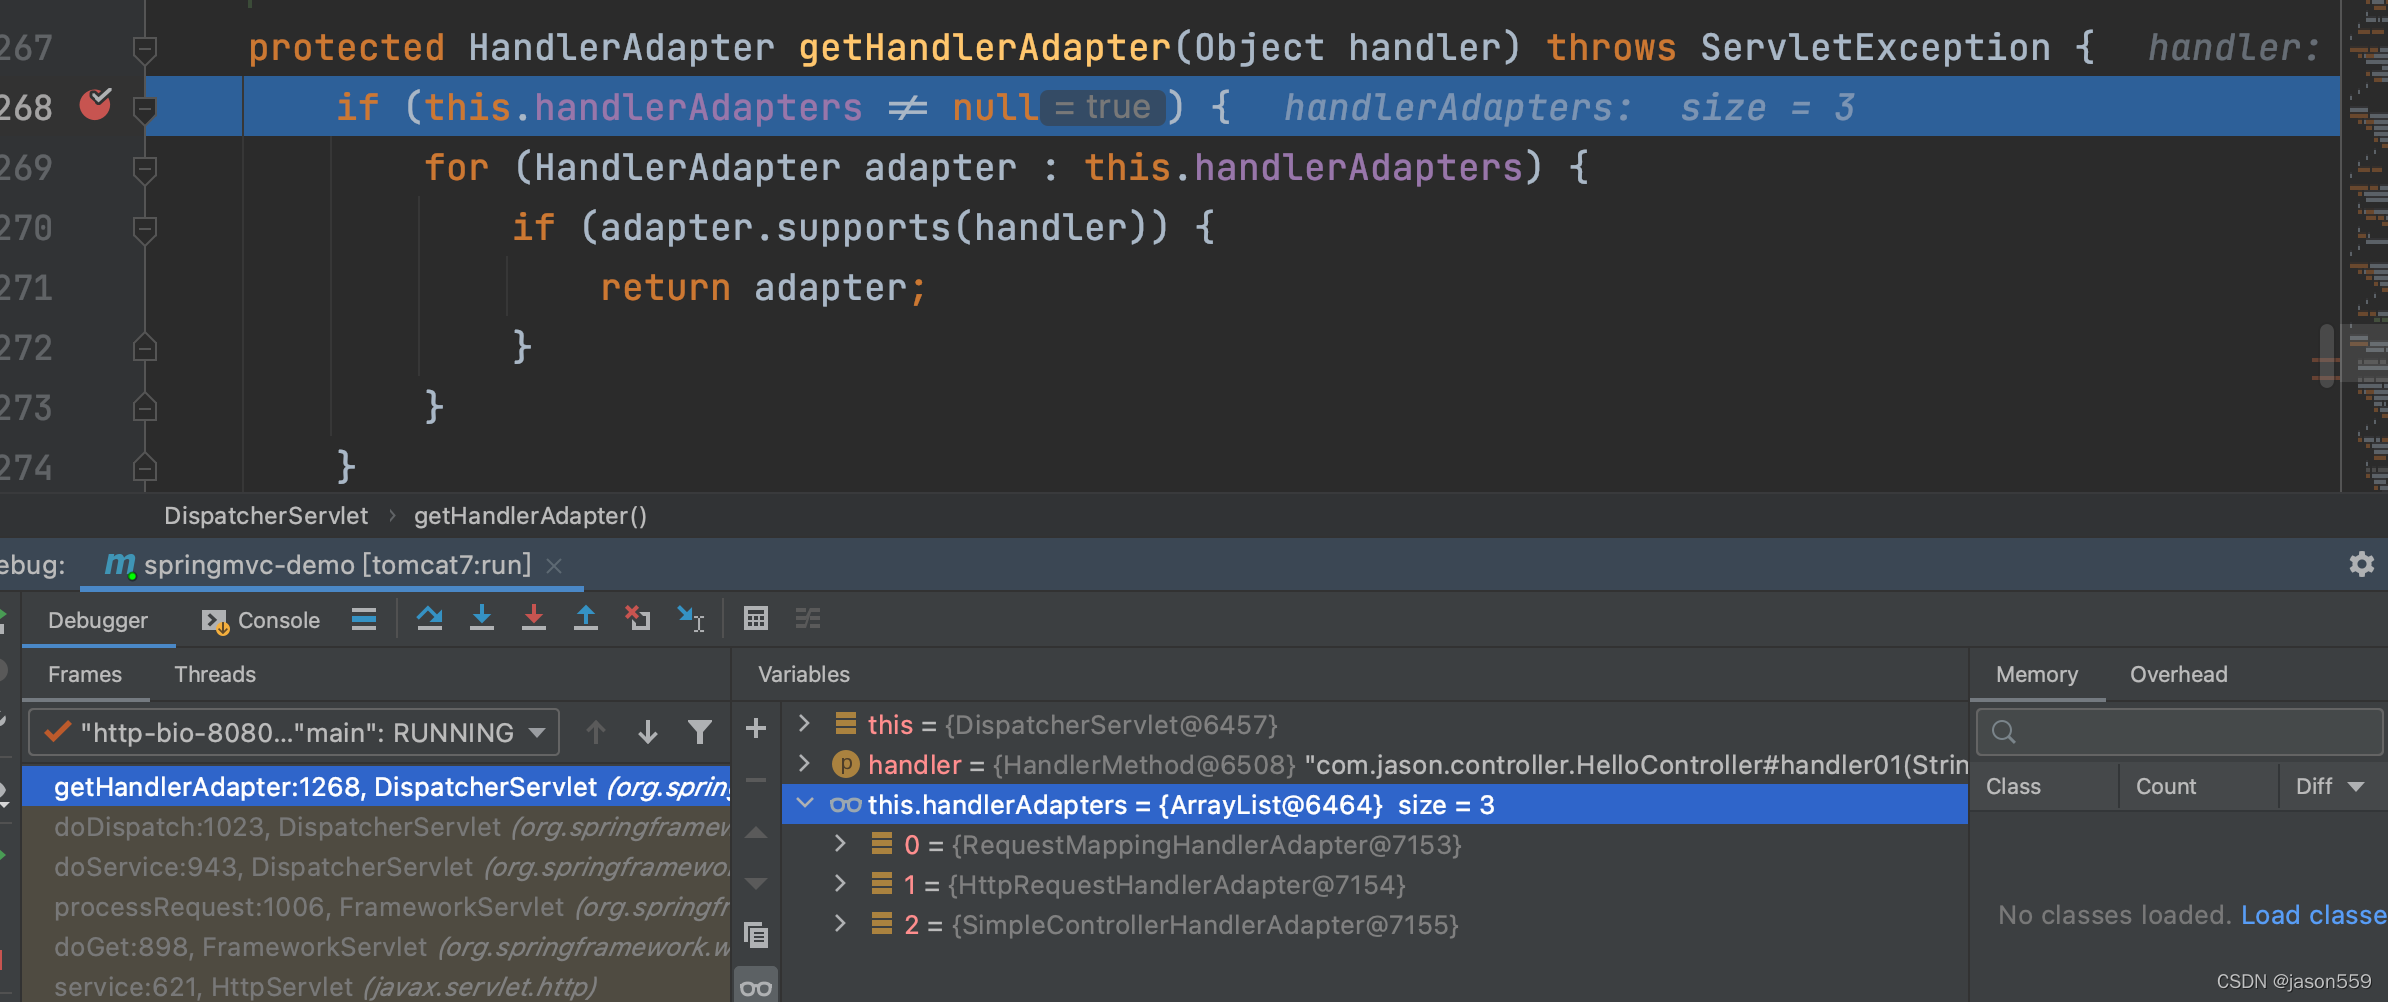
Task: Click the editor vertical scrollbar thumb
Action: coord(2327,355)
